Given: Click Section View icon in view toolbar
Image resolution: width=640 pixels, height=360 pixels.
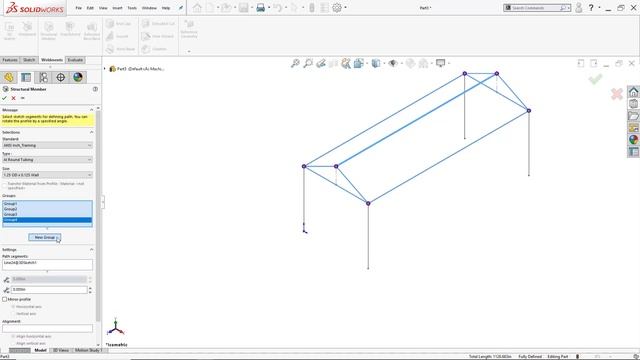Looking at the screenshot, I should click(x=333, y=63).
